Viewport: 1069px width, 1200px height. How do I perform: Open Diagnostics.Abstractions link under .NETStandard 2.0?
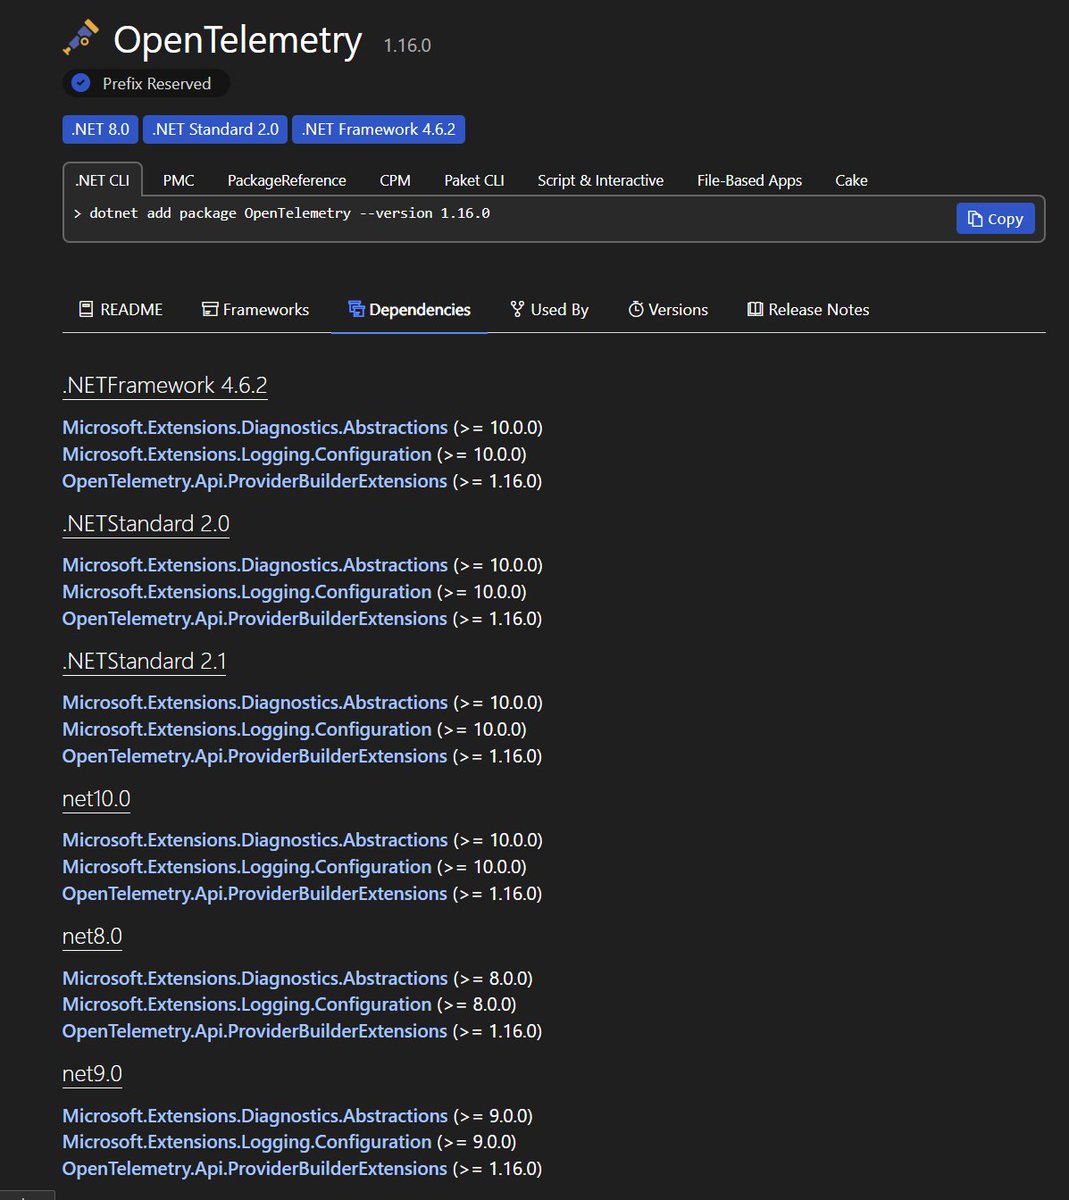pyautogui.click(x=255, y=565)
